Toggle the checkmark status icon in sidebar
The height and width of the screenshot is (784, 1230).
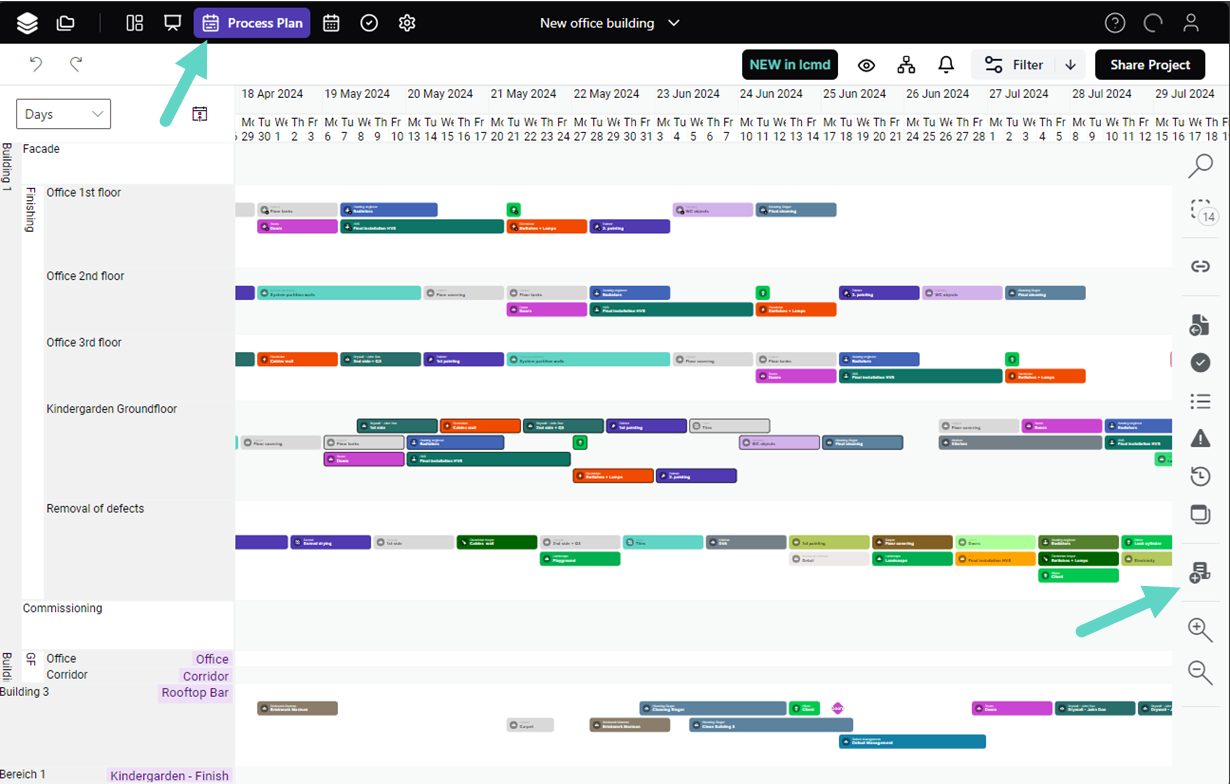click(x=1200, y=362)
